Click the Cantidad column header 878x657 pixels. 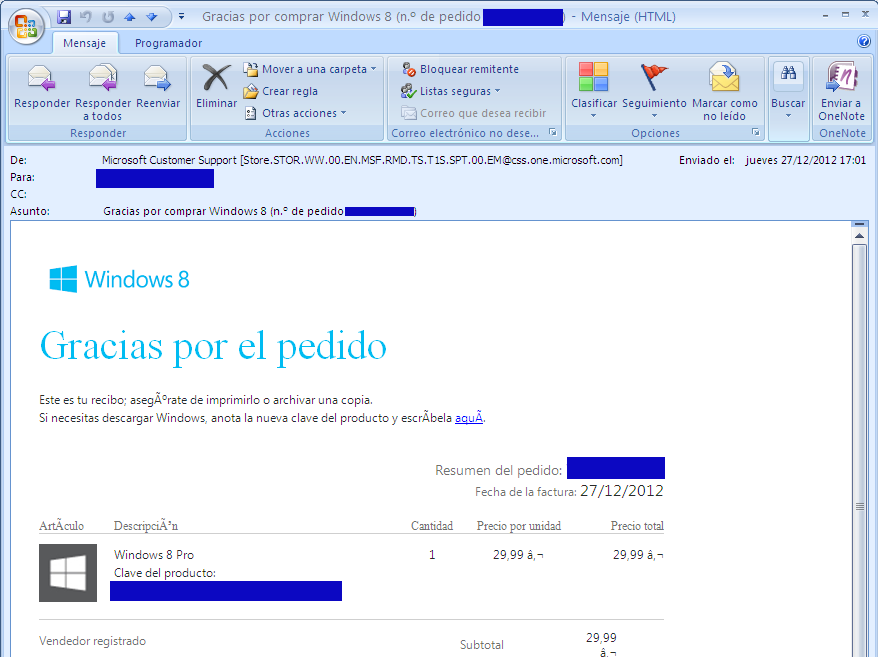(432, 526)
